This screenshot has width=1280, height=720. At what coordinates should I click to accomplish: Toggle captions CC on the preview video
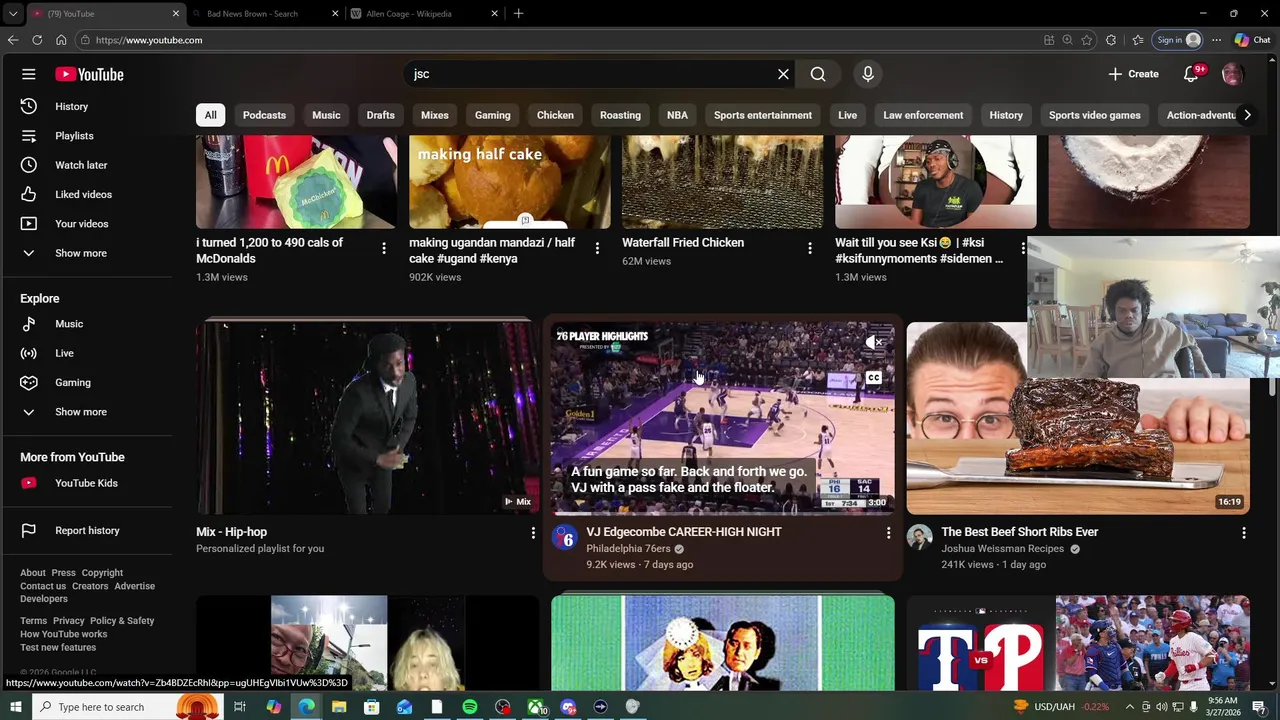pyautogui.click(x=873, y=378)
